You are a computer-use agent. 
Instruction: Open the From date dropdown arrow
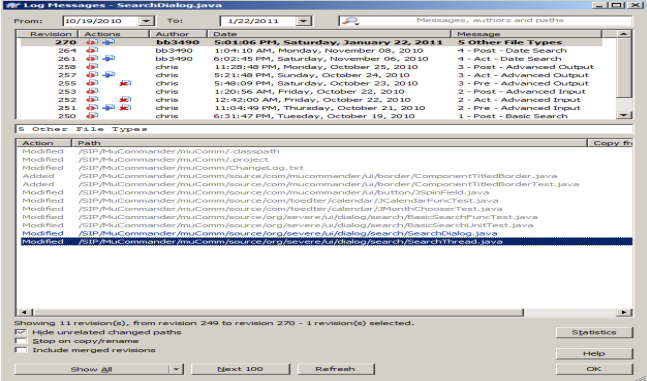[x=146, y=21]
